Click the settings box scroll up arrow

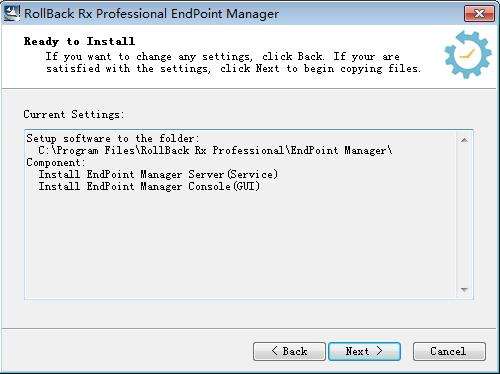pos(464,140)
